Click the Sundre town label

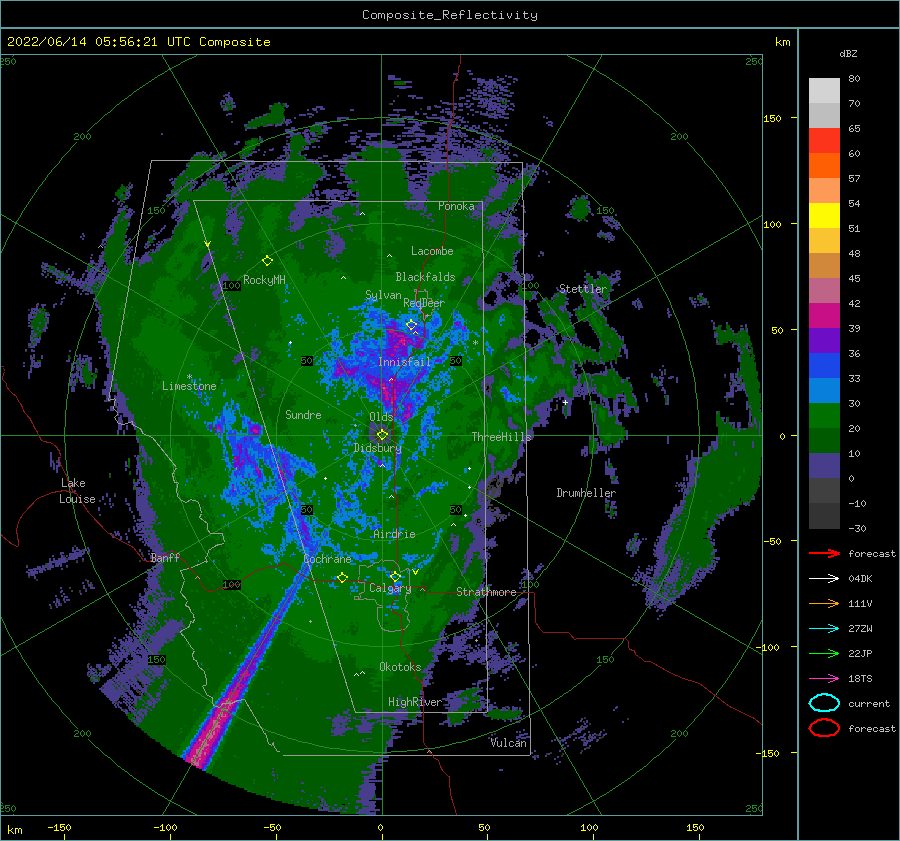point(303,414)
